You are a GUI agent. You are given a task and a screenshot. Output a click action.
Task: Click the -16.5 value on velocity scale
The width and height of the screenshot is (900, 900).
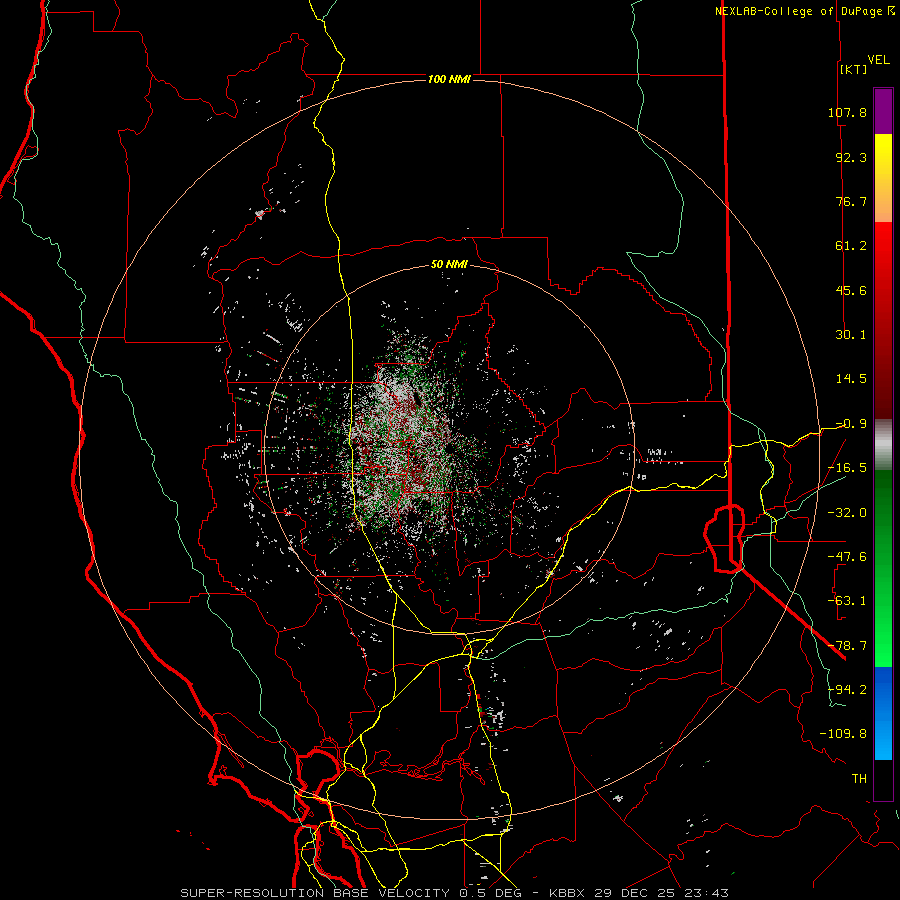(847, 468)
